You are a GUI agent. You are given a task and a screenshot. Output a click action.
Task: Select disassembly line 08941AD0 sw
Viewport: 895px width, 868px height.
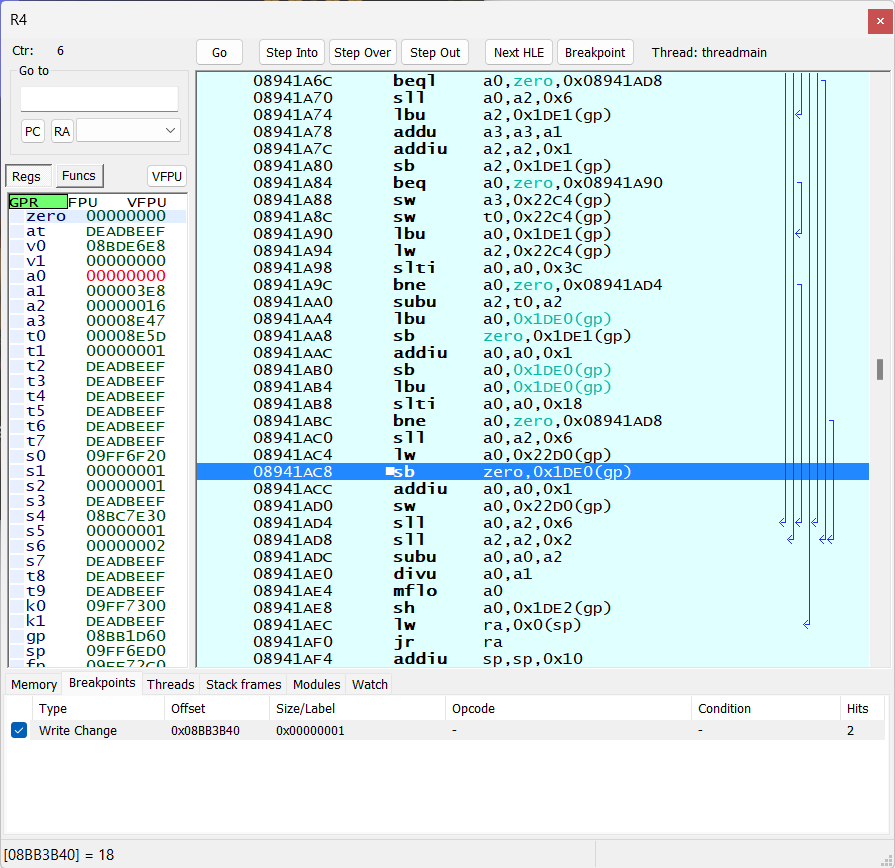pyautogui.click(x=533, y=506)
